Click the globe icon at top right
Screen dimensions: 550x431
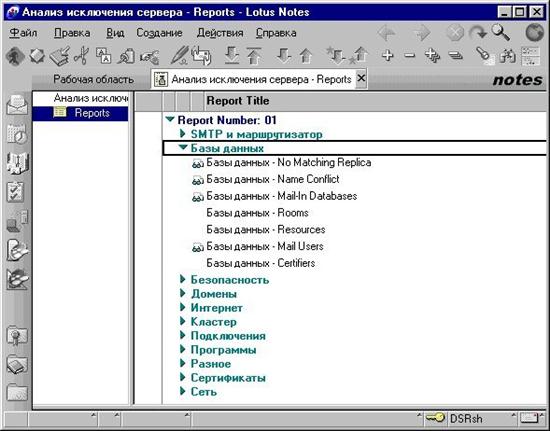534,33
